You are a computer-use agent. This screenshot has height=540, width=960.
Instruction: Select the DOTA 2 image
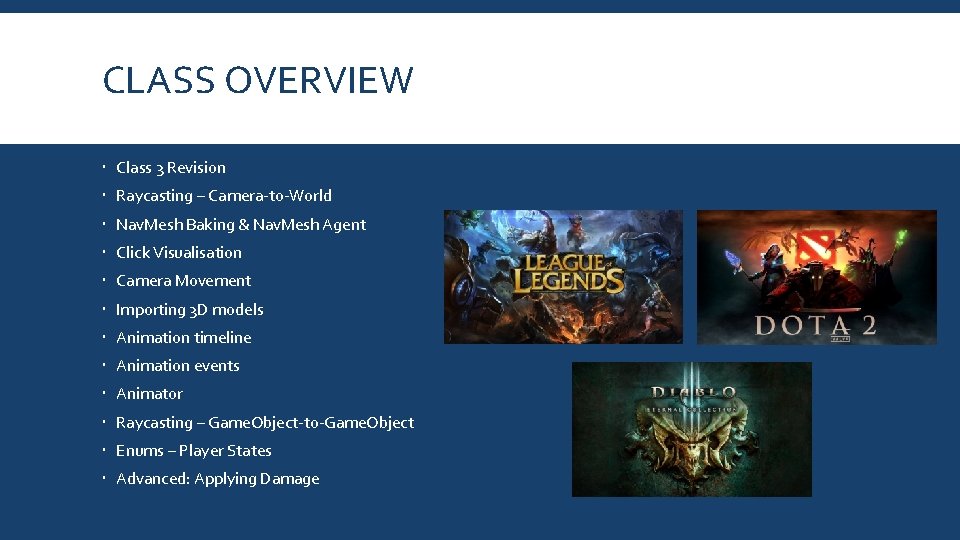click(817, 277)
